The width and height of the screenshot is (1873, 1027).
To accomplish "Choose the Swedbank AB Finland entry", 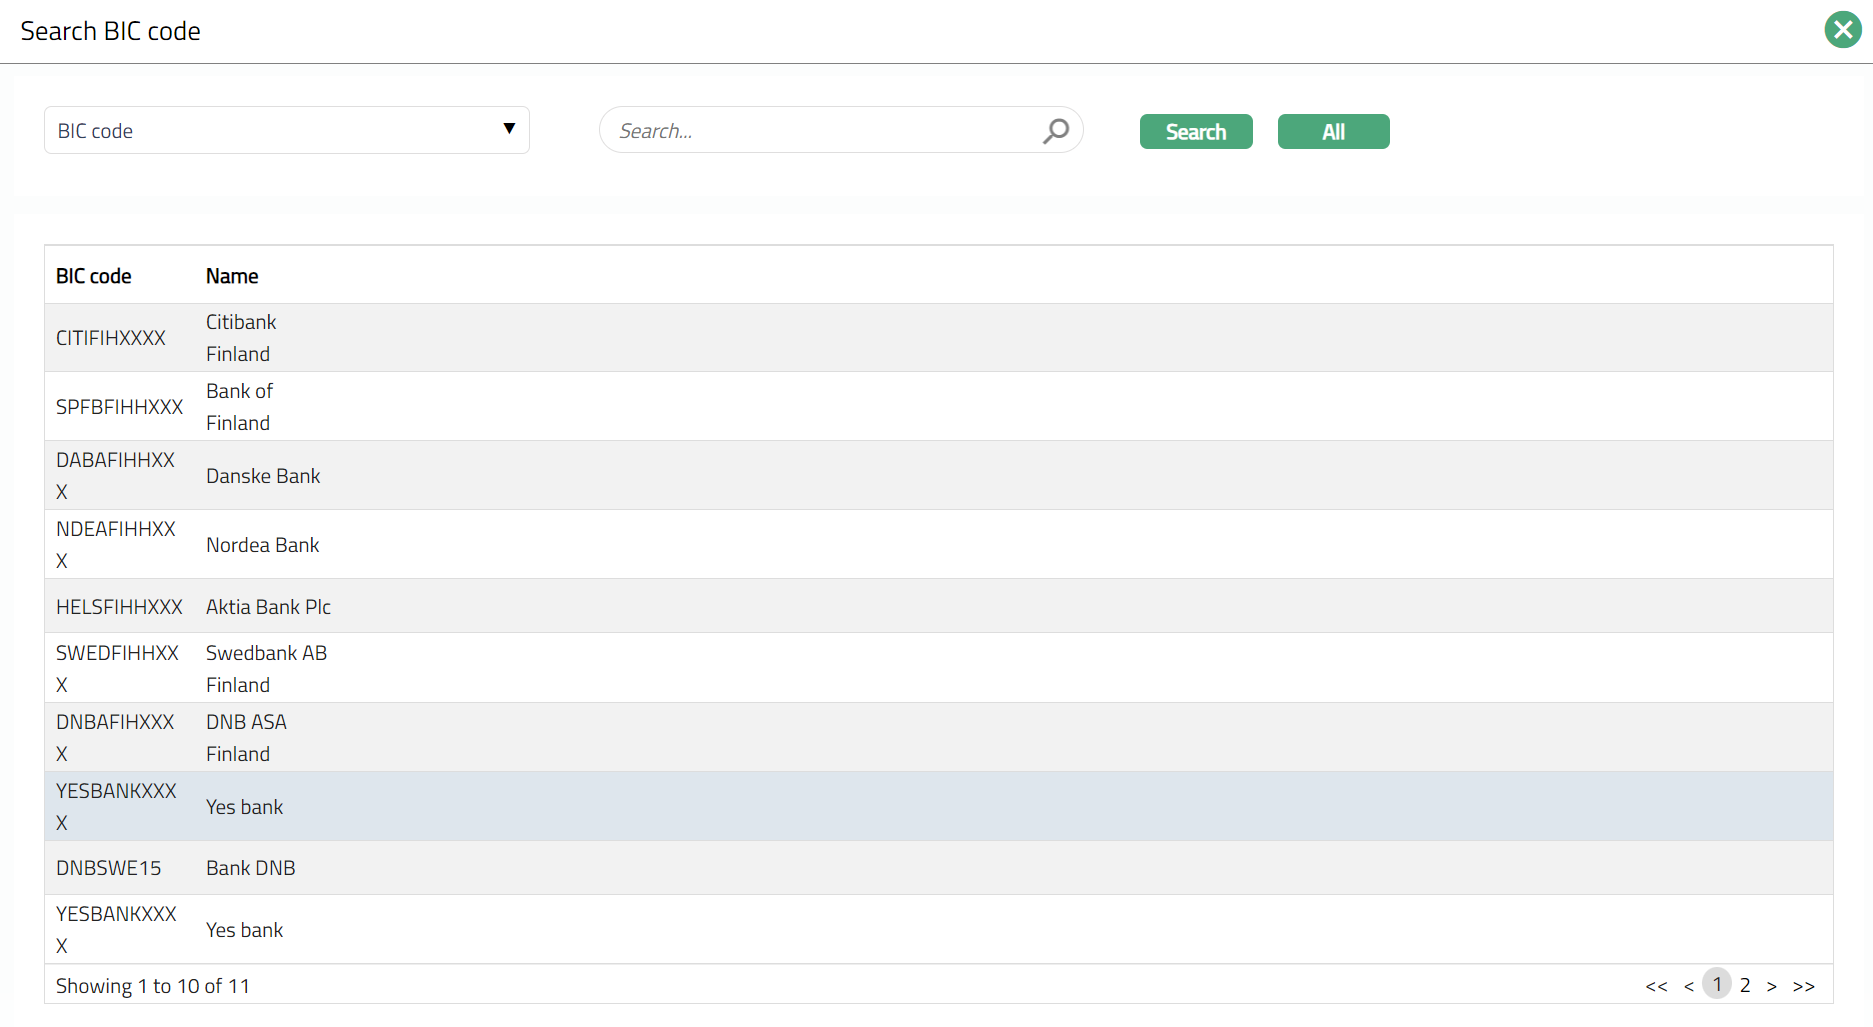I will pos(266,668).
